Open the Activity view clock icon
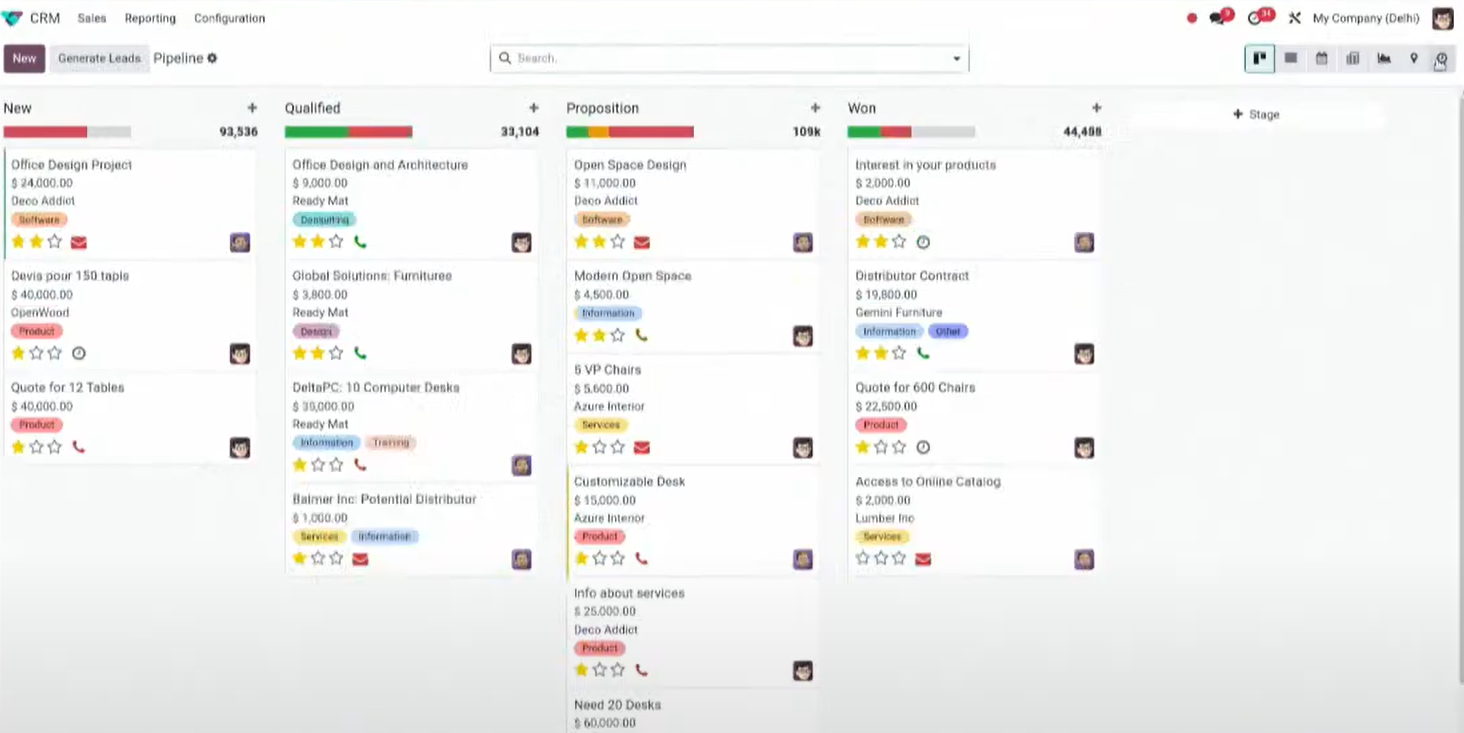1464x733 pixels. (x=1440, y=59)
